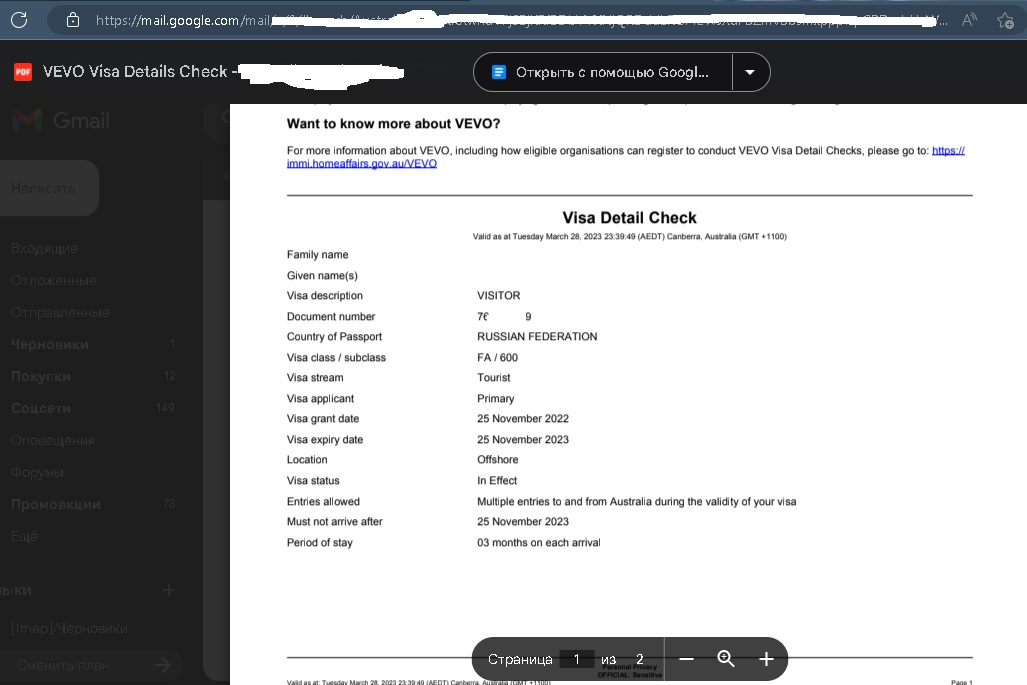Add new label with plus icon

point(169,590)
